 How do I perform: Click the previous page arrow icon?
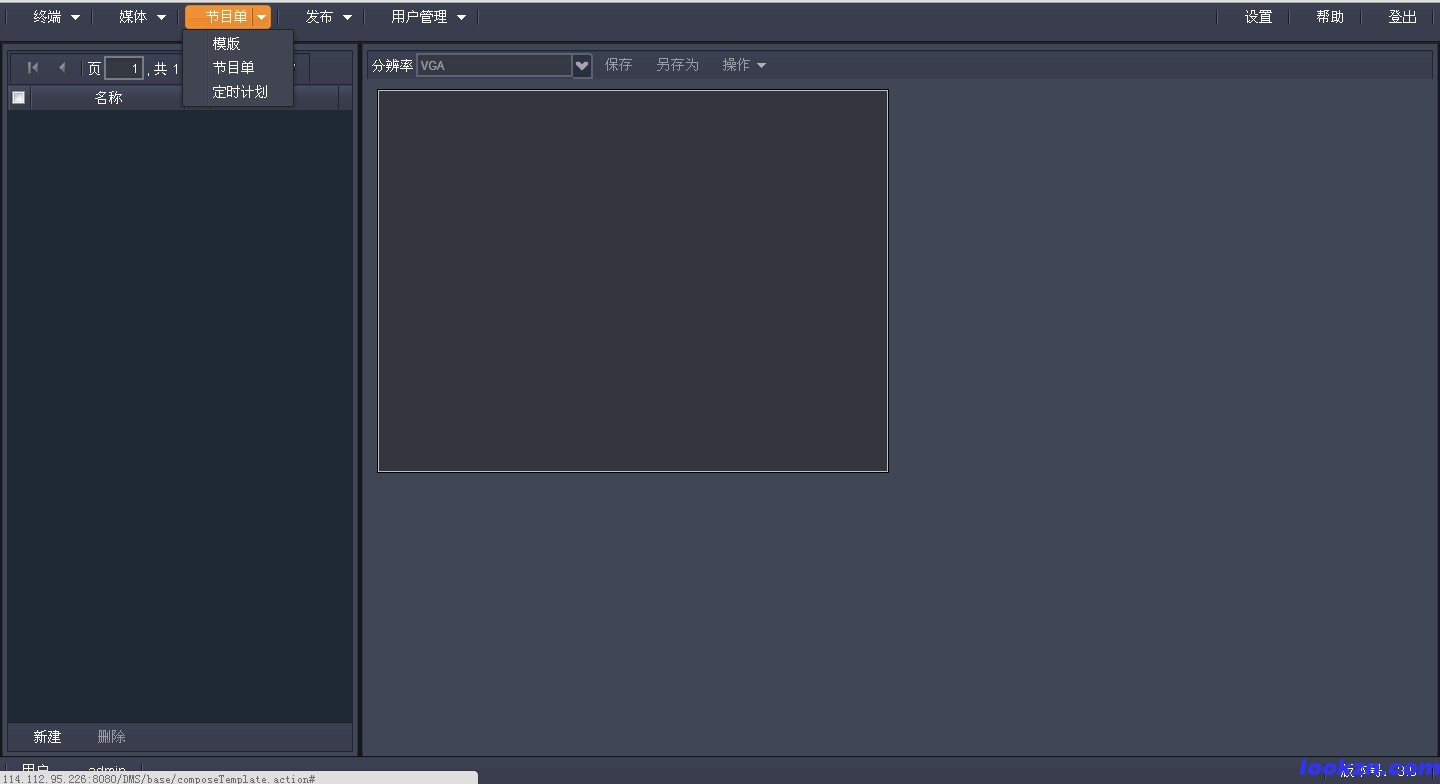pyautogui.click(x=62, y=68)
